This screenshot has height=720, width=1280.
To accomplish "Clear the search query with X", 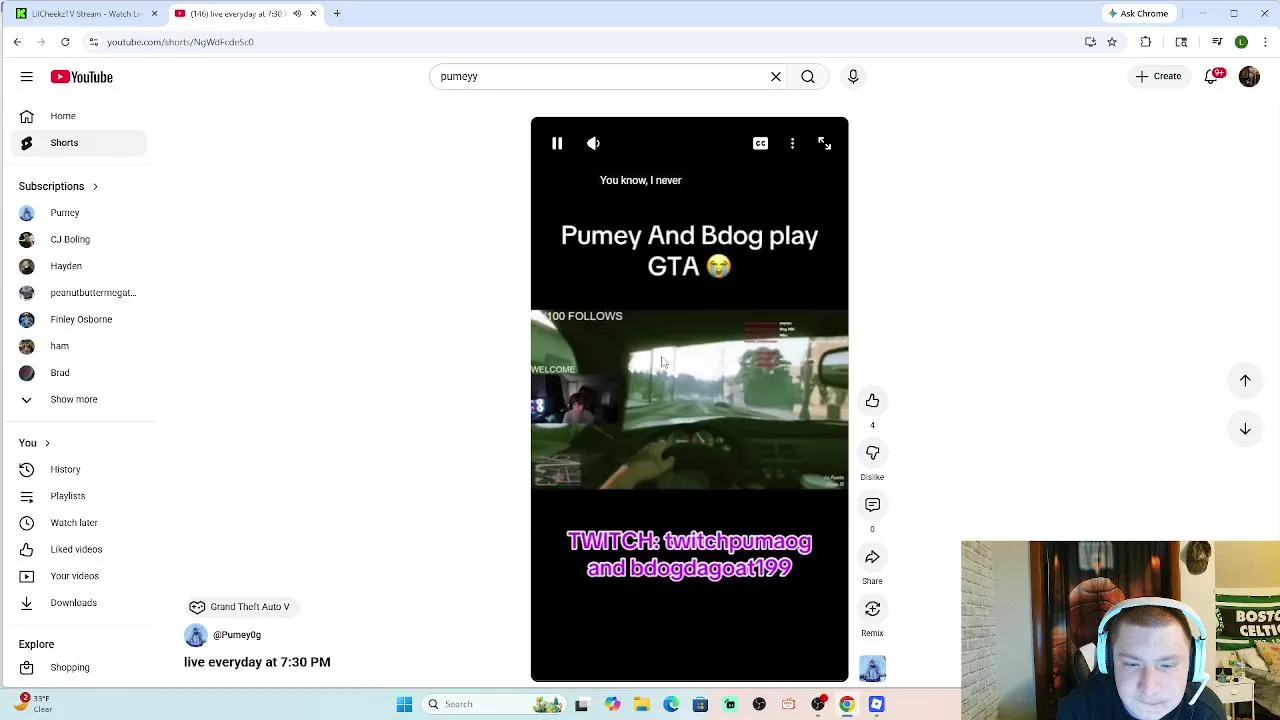I will [x=775, y=76].
